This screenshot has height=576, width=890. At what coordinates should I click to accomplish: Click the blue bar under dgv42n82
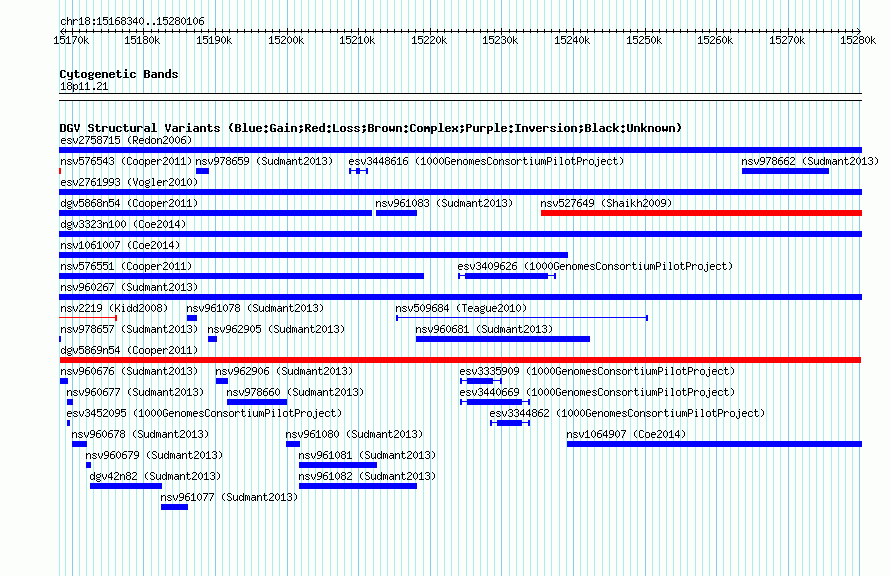126,486
